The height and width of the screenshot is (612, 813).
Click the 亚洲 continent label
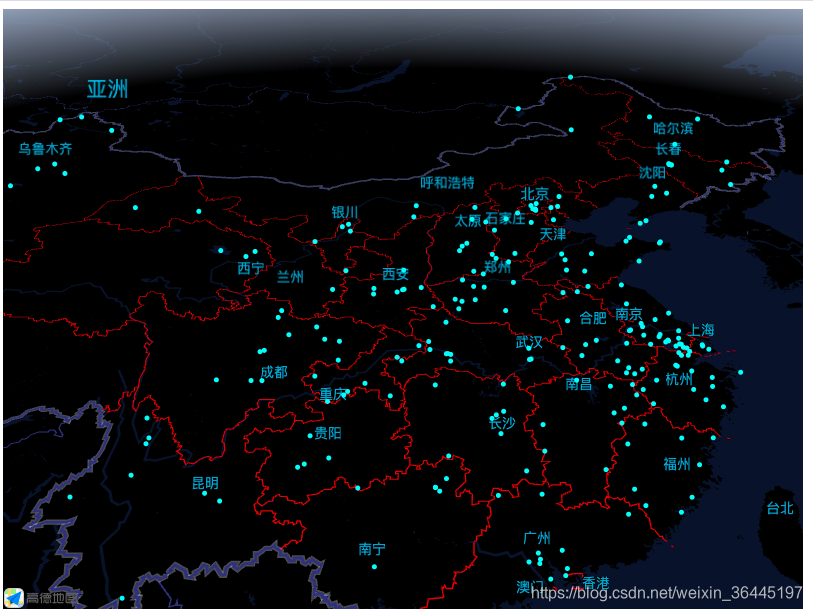coord(107,89)
